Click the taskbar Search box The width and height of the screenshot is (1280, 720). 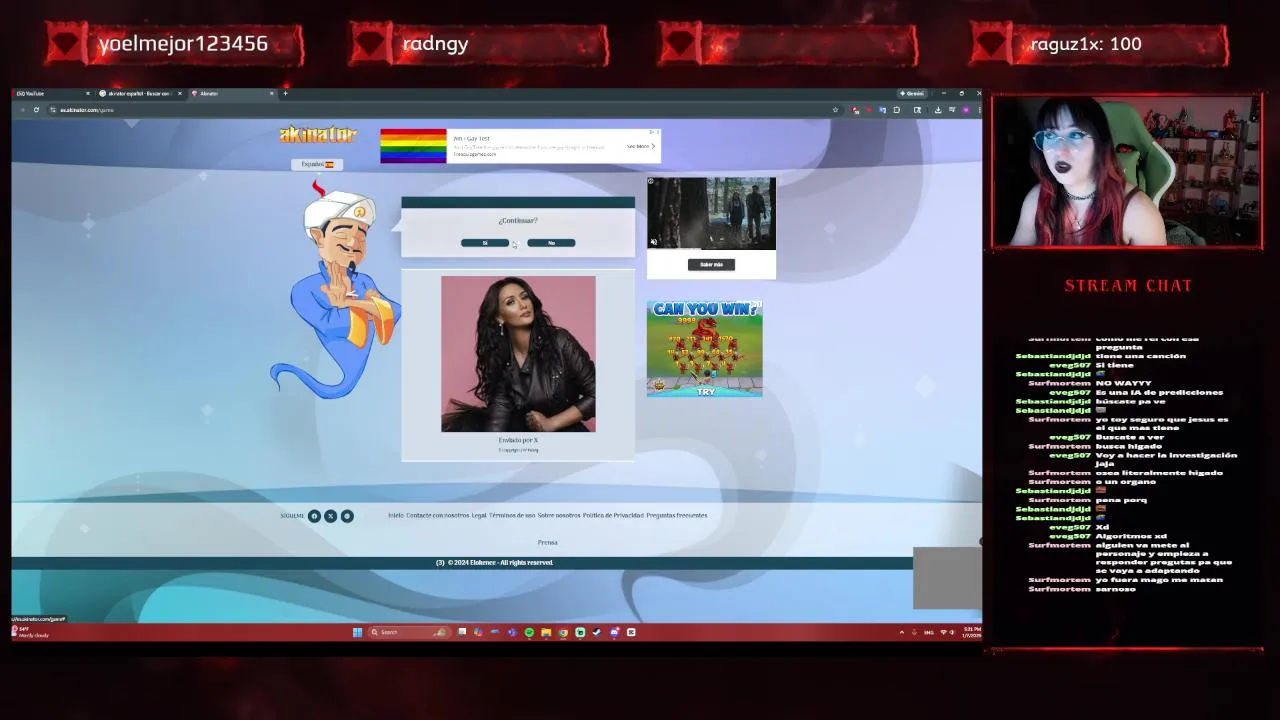(409, 632)
